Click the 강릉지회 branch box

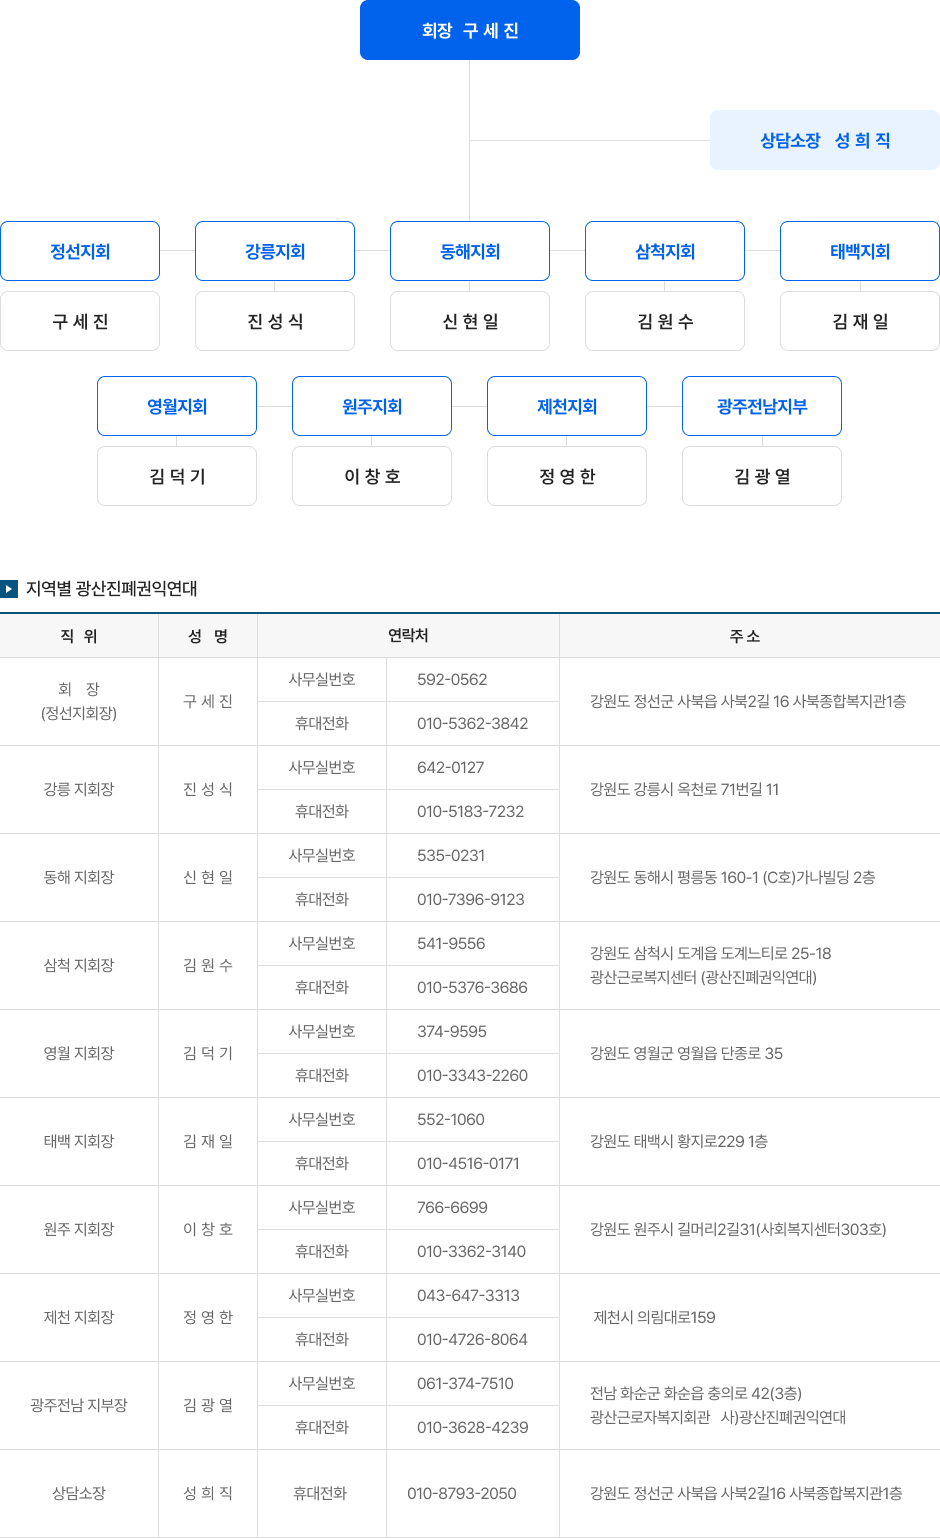click(275, 252)
